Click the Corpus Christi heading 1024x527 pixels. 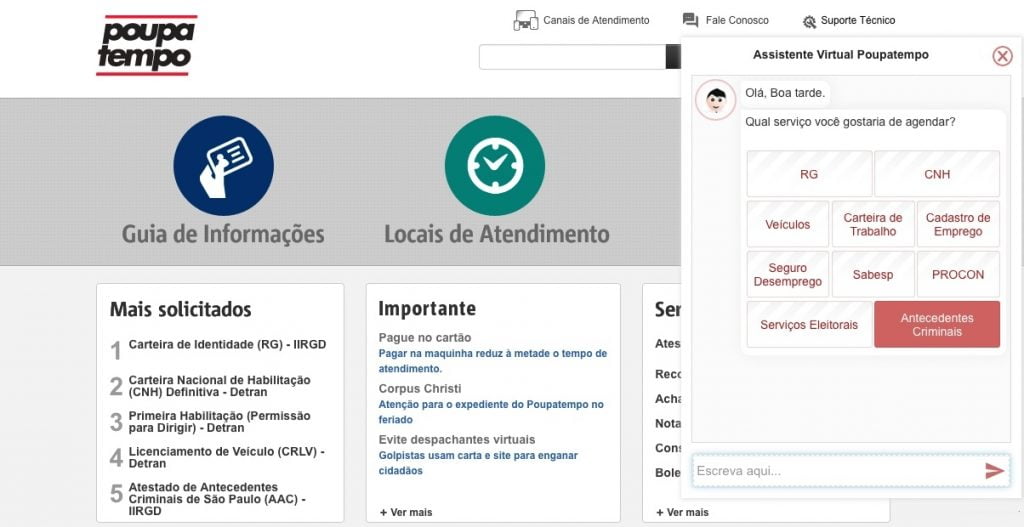tap(420, 389)
